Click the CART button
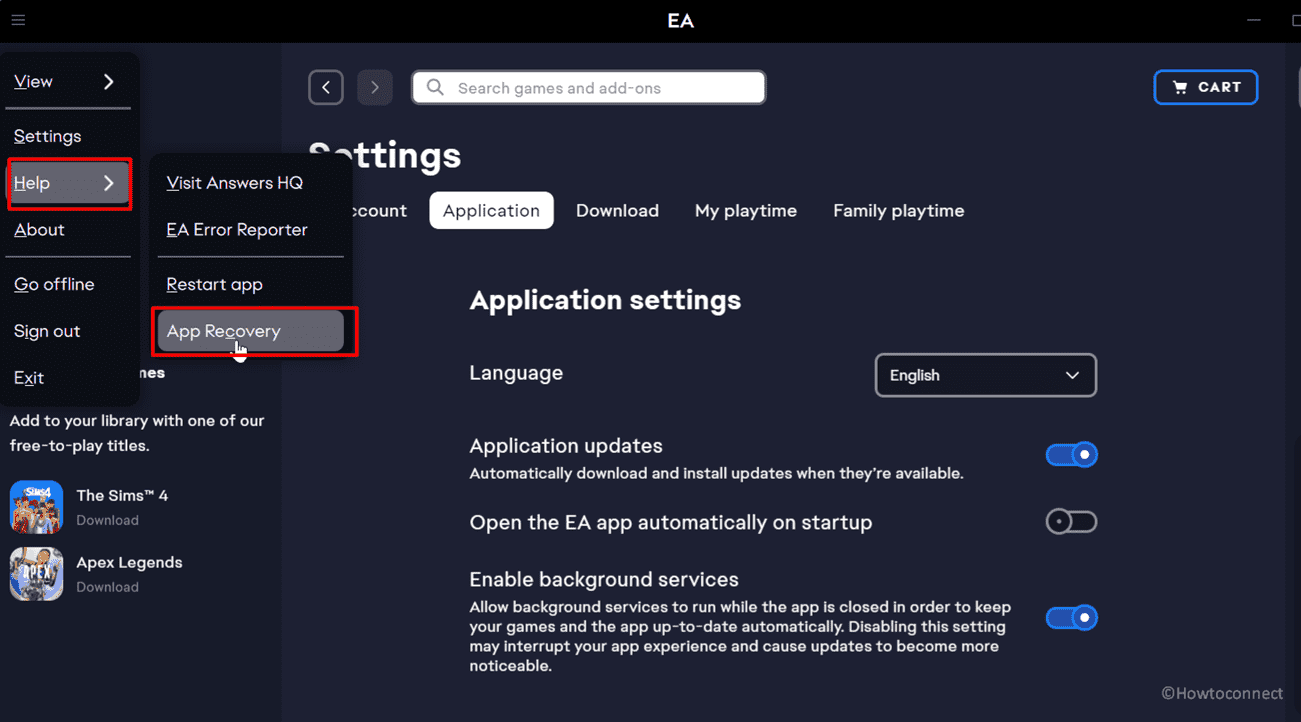 pos(1206,88)
